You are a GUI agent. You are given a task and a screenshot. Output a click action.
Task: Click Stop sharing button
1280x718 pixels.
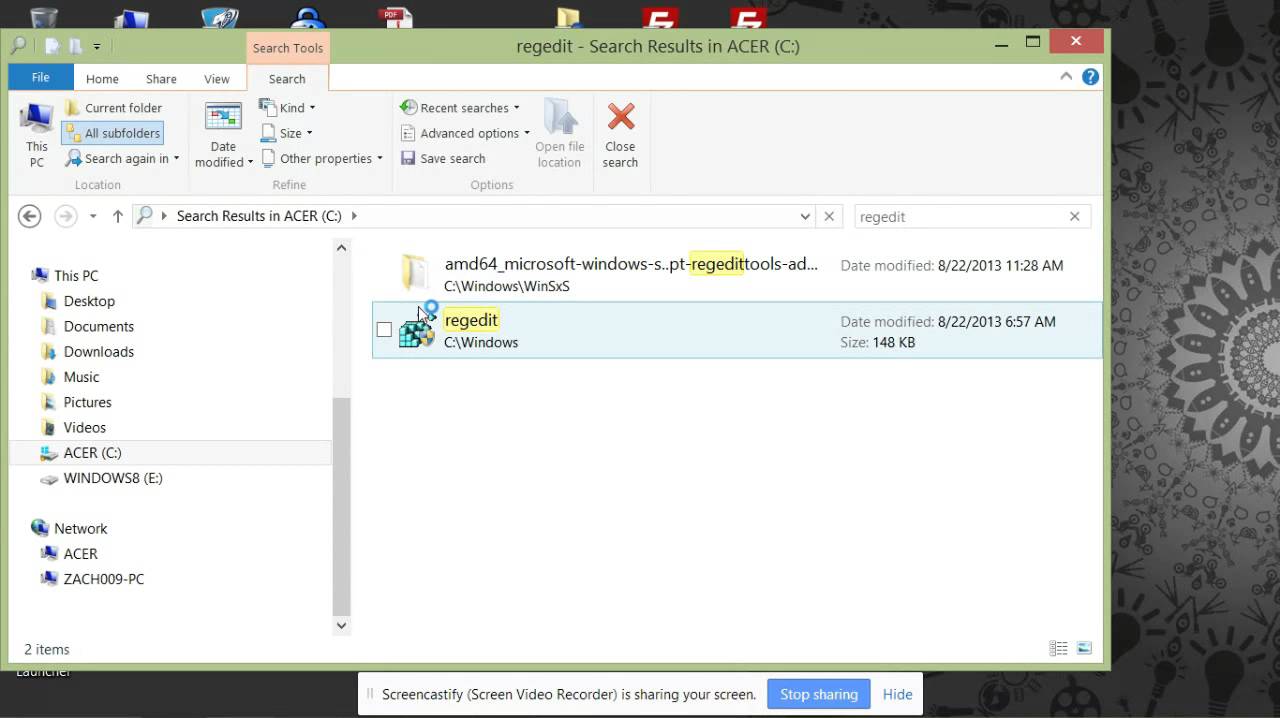(819, 694)
